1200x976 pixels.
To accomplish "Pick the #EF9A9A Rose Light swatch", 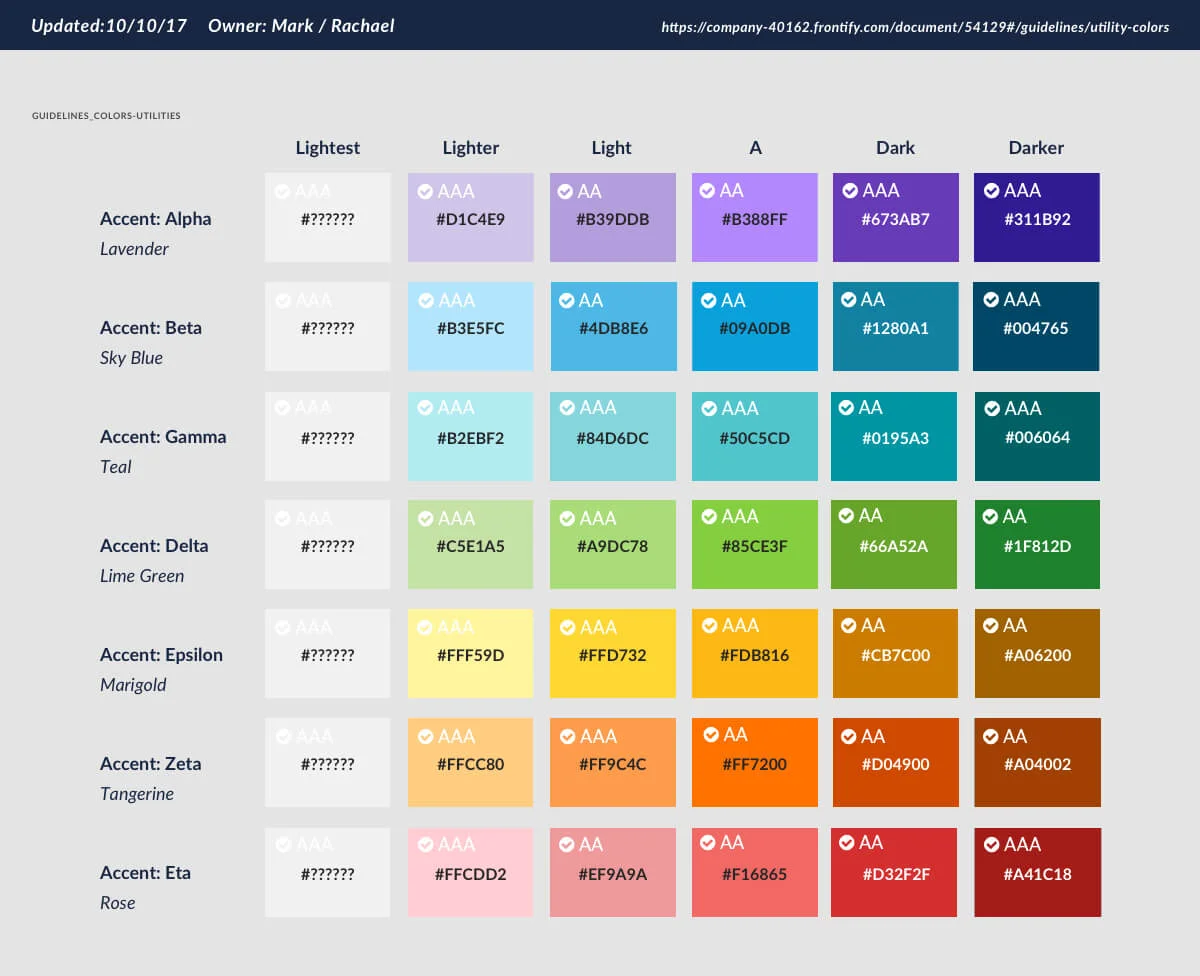I will pyautogui.click(x=613, y=872).
